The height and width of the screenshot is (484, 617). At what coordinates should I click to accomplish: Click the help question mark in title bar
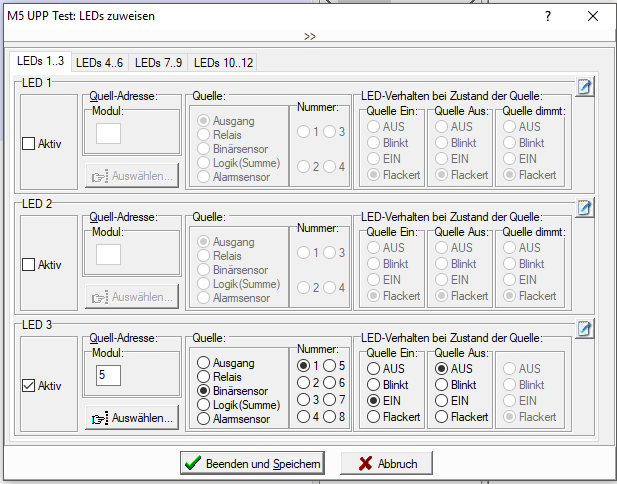(x=547, y=17)
